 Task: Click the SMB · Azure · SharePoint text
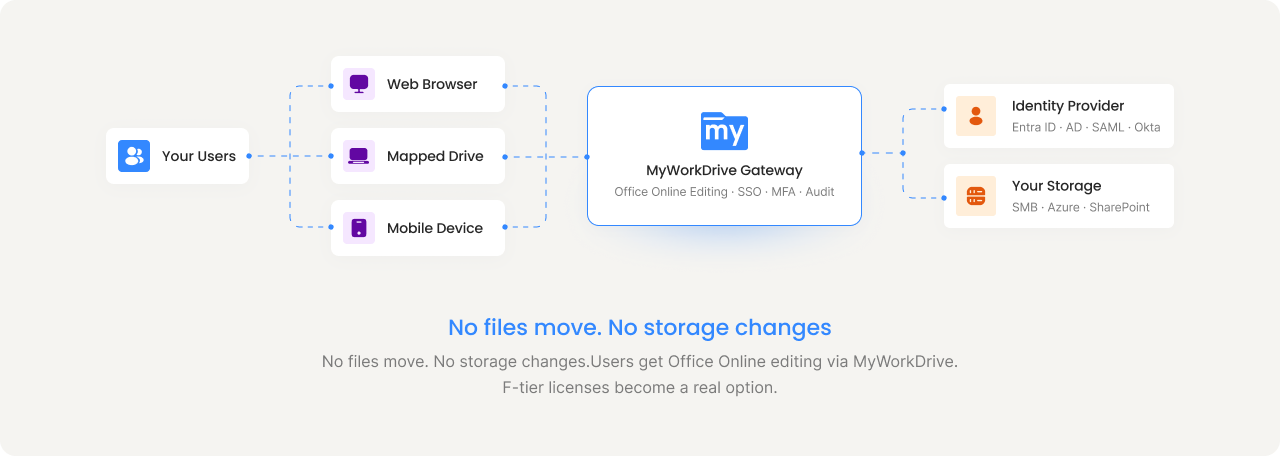1080,208
